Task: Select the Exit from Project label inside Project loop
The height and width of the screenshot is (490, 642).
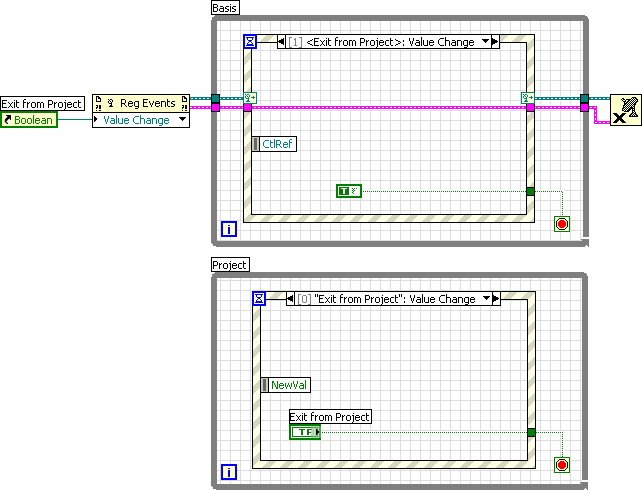Action: (x=330, y=417)
